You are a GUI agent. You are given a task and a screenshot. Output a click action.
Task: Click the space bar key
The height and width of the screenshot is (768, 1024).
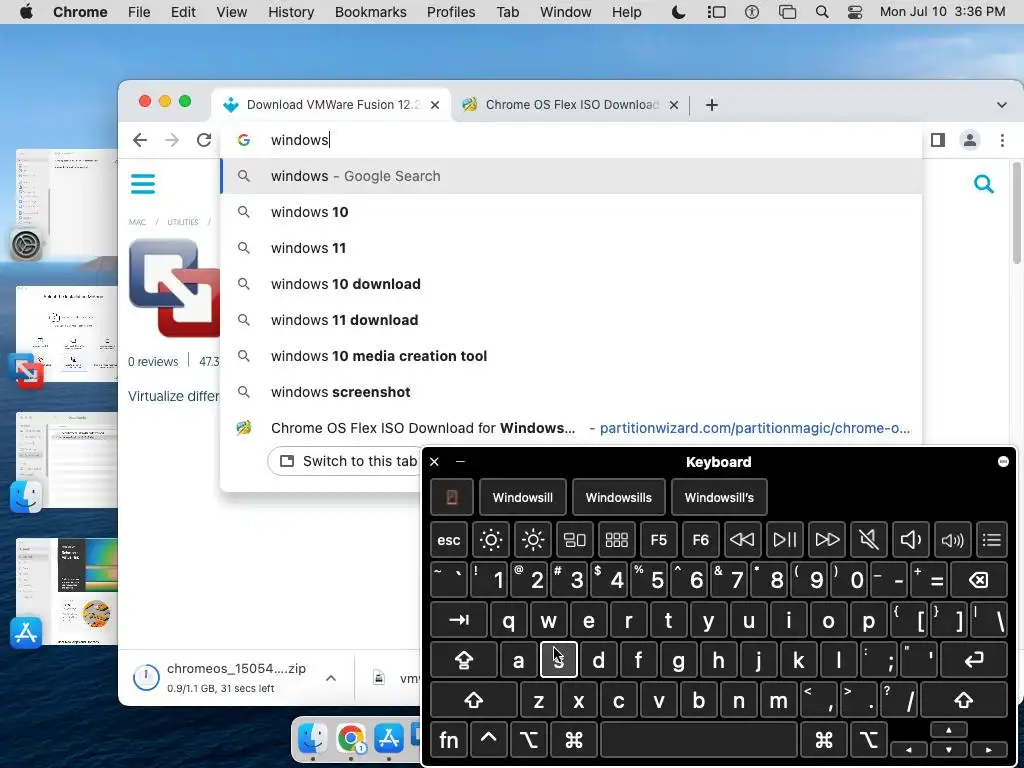tap(699, 740)
